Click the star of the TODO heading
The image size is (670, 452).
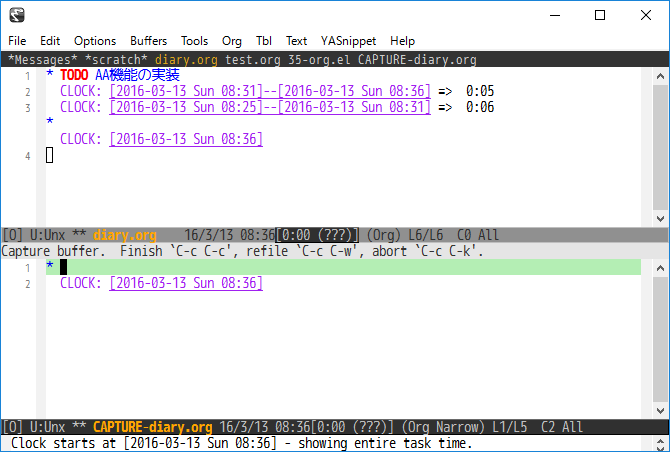(x=50, y=74)
